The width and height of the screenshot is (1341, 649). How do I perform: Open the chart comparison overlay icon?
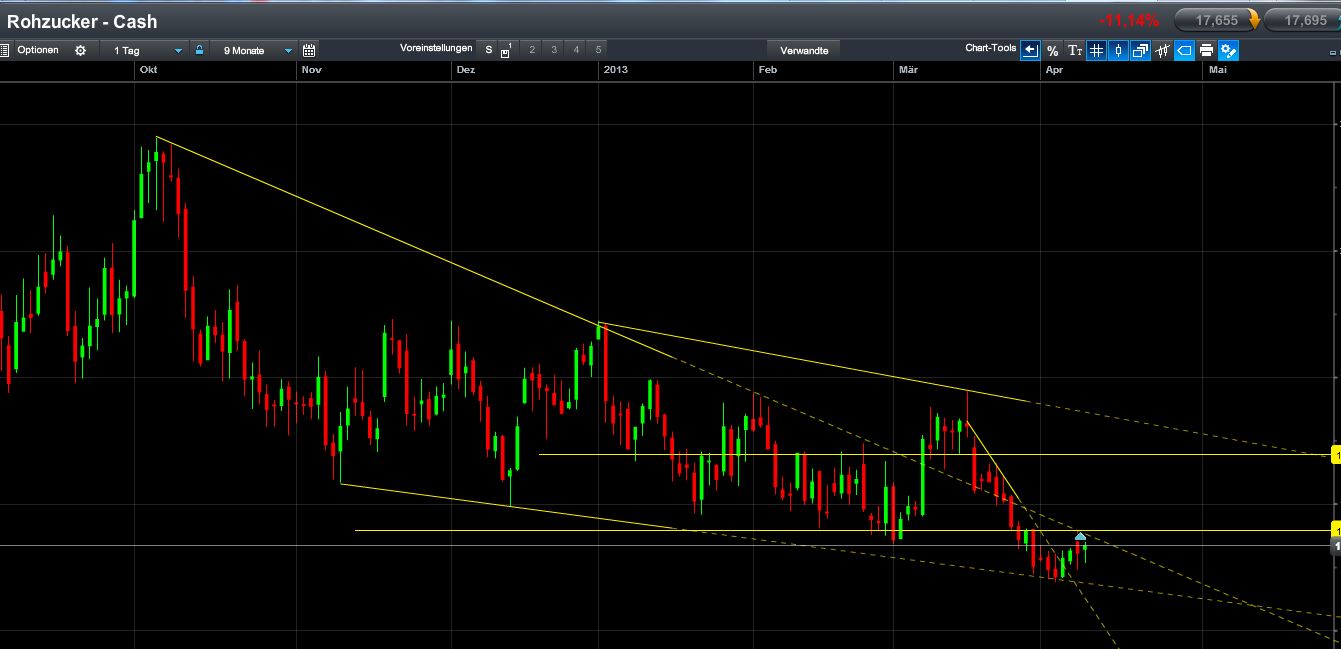pyautogui.click(x=1140, y=51)
